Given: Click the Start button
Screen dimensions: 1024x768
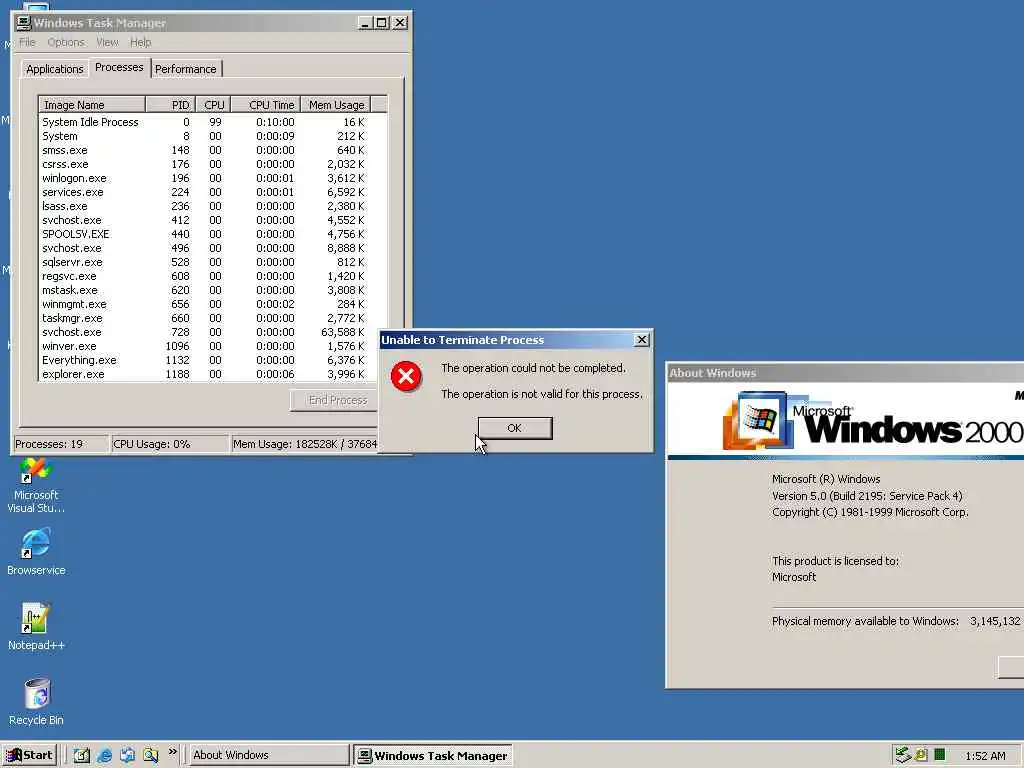Looking at the screenshot, I should click(29, 755).
